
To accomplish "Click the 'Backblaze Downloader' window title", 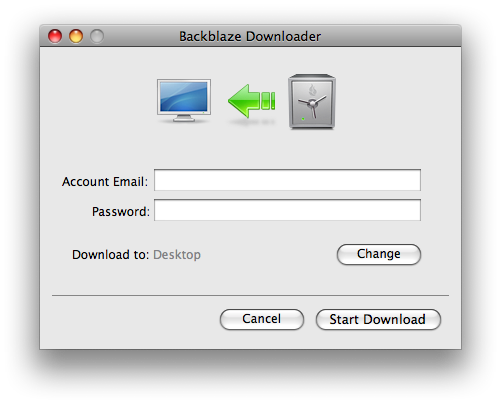I will coord(250,37).
